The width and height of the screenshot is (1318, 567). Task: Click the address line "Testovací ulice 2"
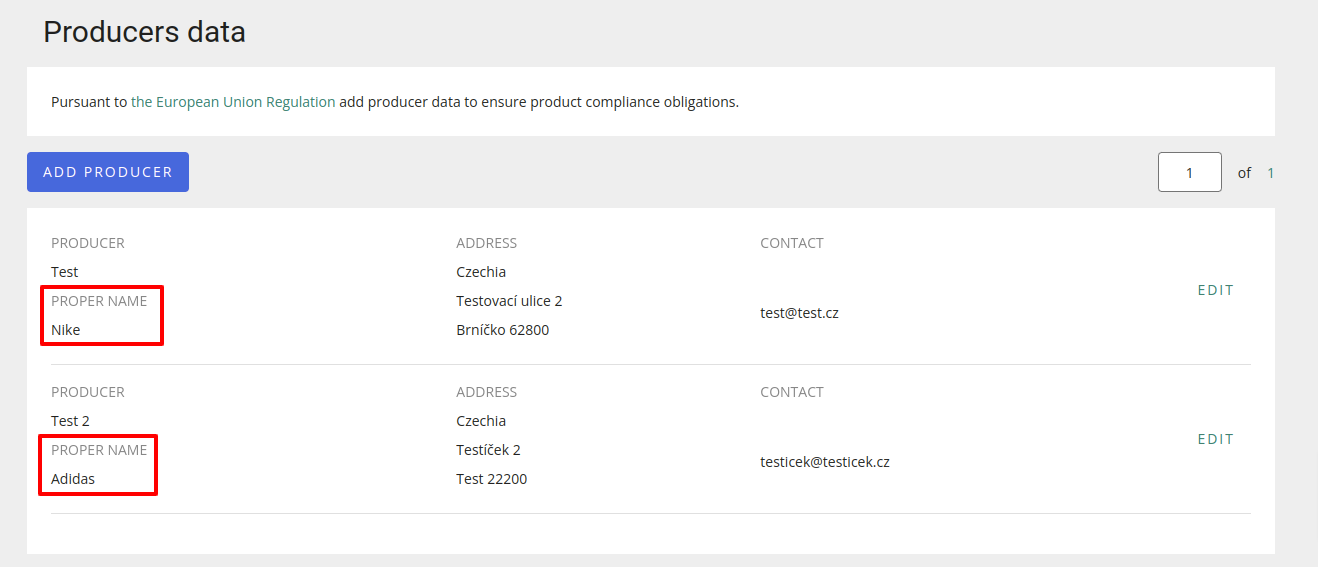tap(509, 301)
